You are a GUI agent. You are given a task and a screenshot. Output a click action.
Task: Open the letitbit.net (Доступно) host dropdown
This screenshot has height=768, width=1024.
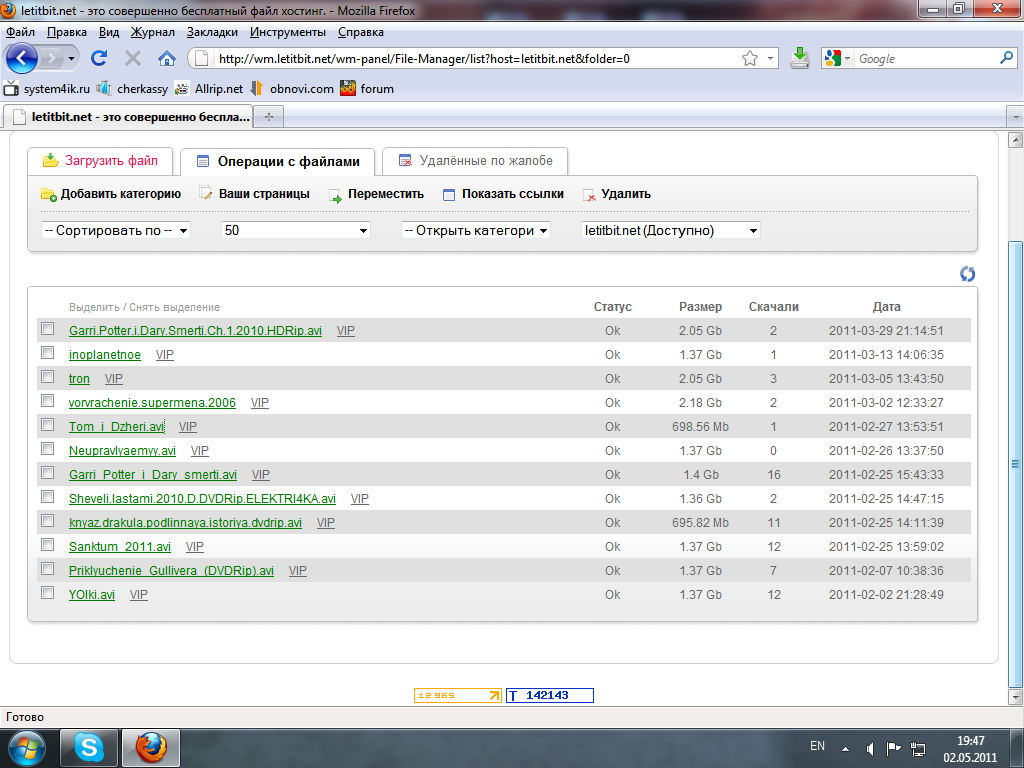click(671, 231)
